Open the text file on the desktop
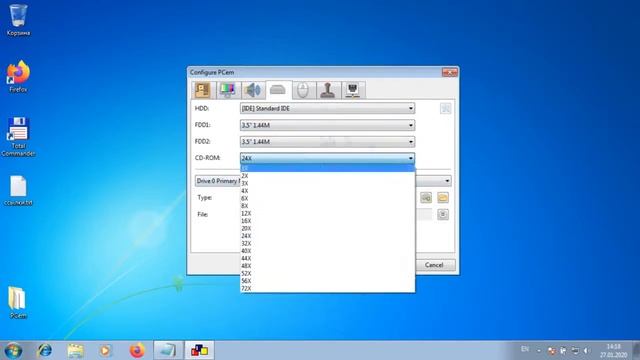 [18, 191]
